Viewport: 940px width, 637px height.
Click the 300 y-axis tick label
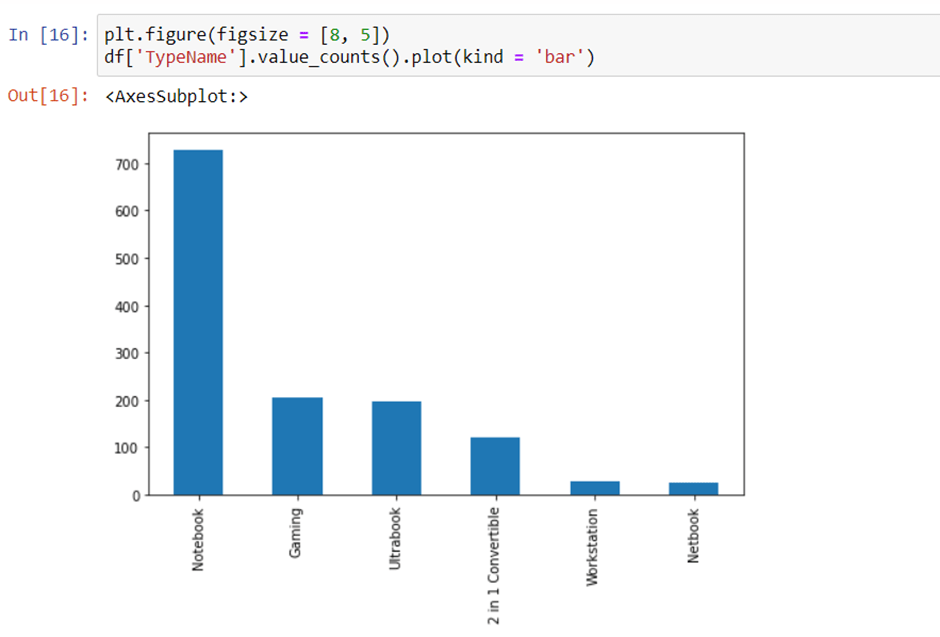click(x=127, y=354)
